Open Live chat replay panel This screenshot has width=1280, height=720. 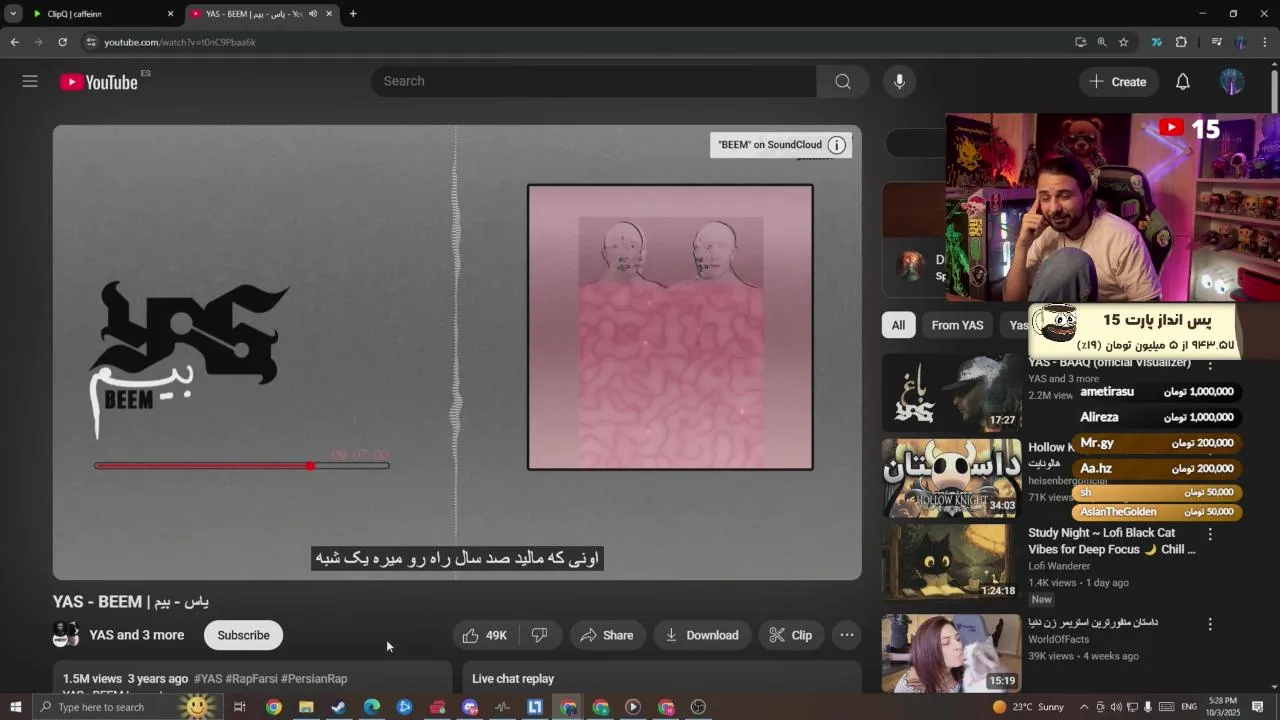tap(661, 678)
